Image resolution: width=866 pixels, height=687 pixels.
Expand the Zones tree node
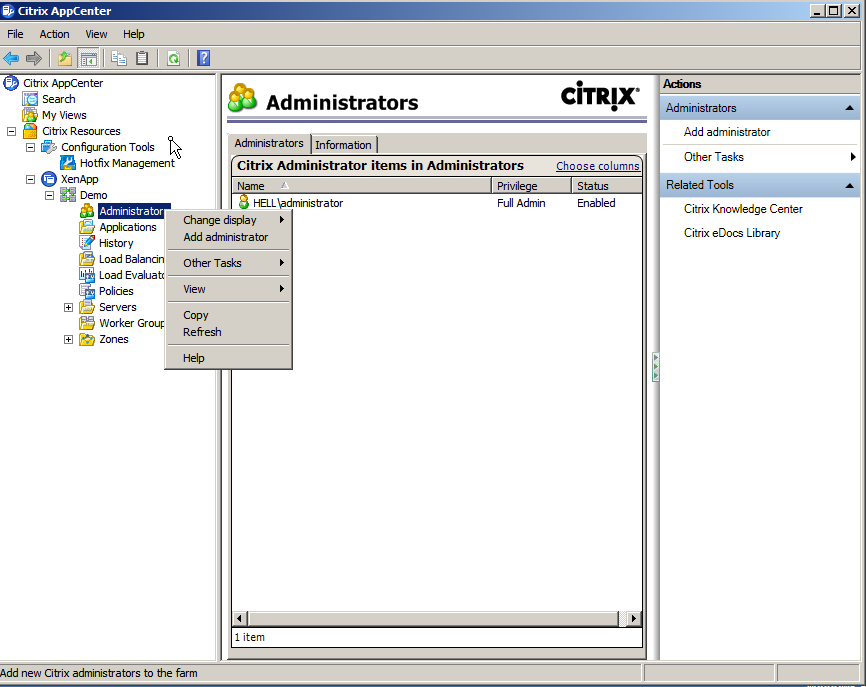tap(68, 340)
